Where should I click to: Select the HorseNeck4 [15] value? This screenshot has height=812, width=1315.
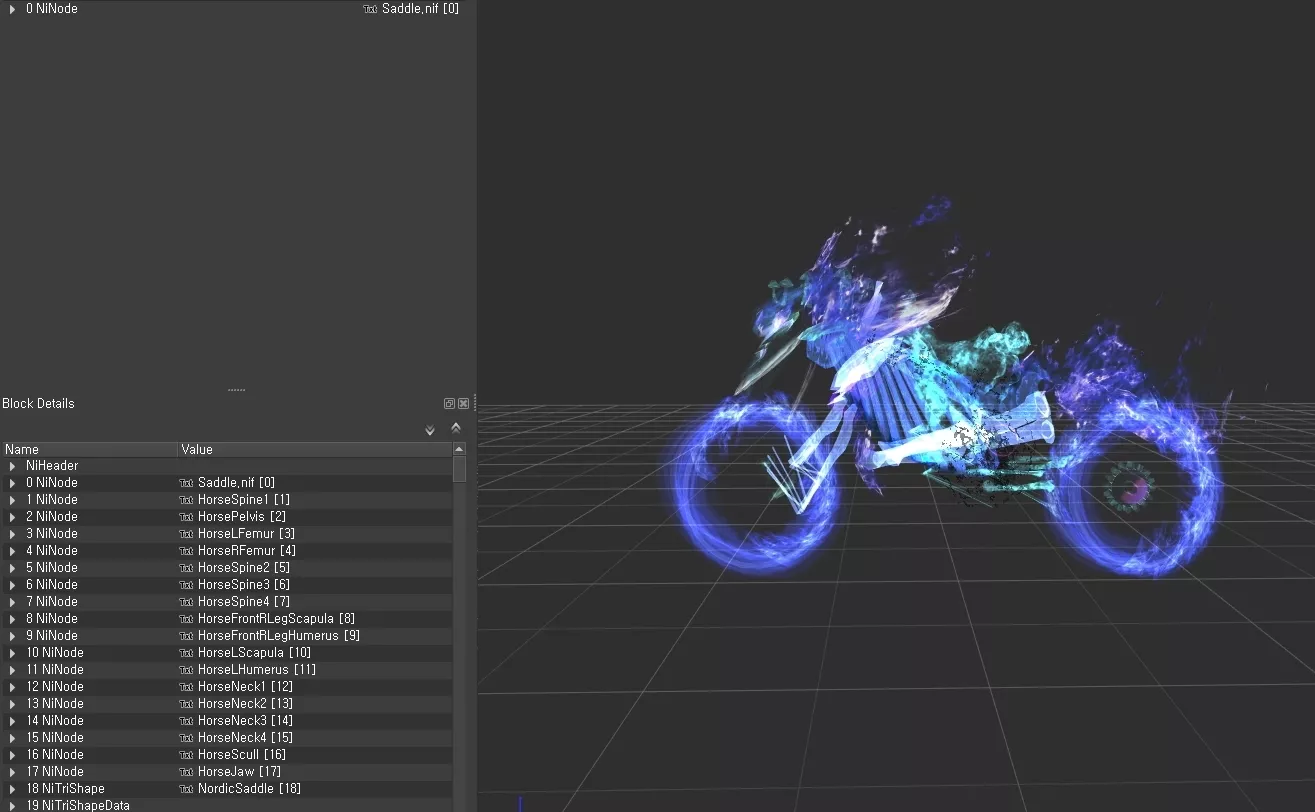245,738
